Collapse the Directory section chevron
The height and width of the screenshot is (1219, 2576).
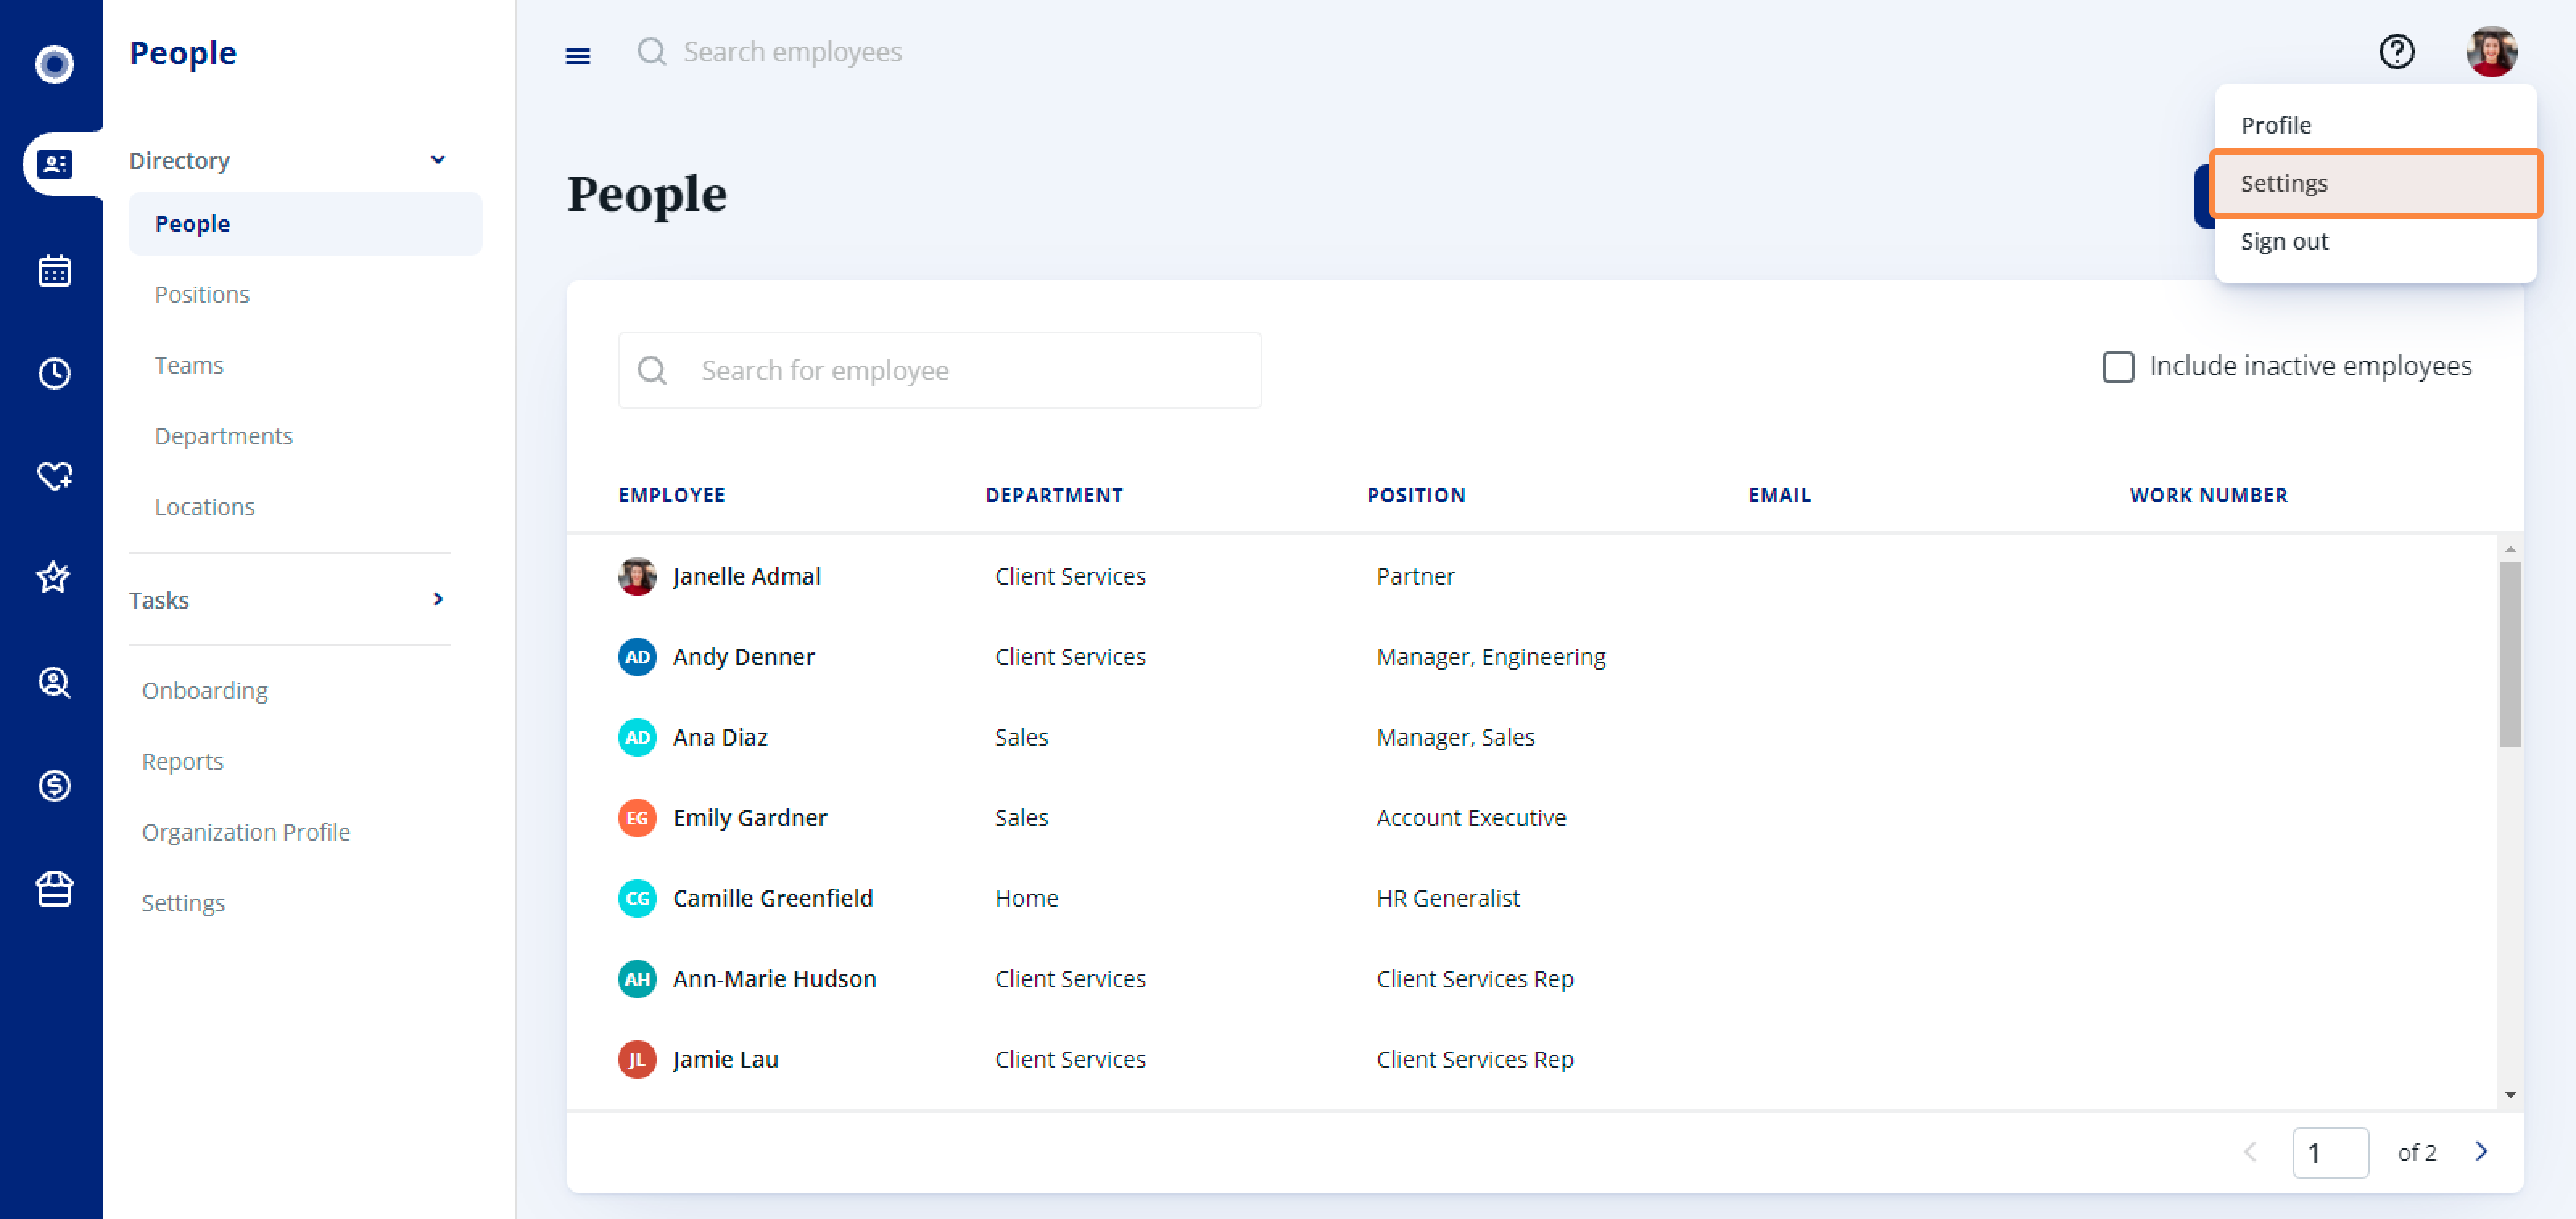437,160
